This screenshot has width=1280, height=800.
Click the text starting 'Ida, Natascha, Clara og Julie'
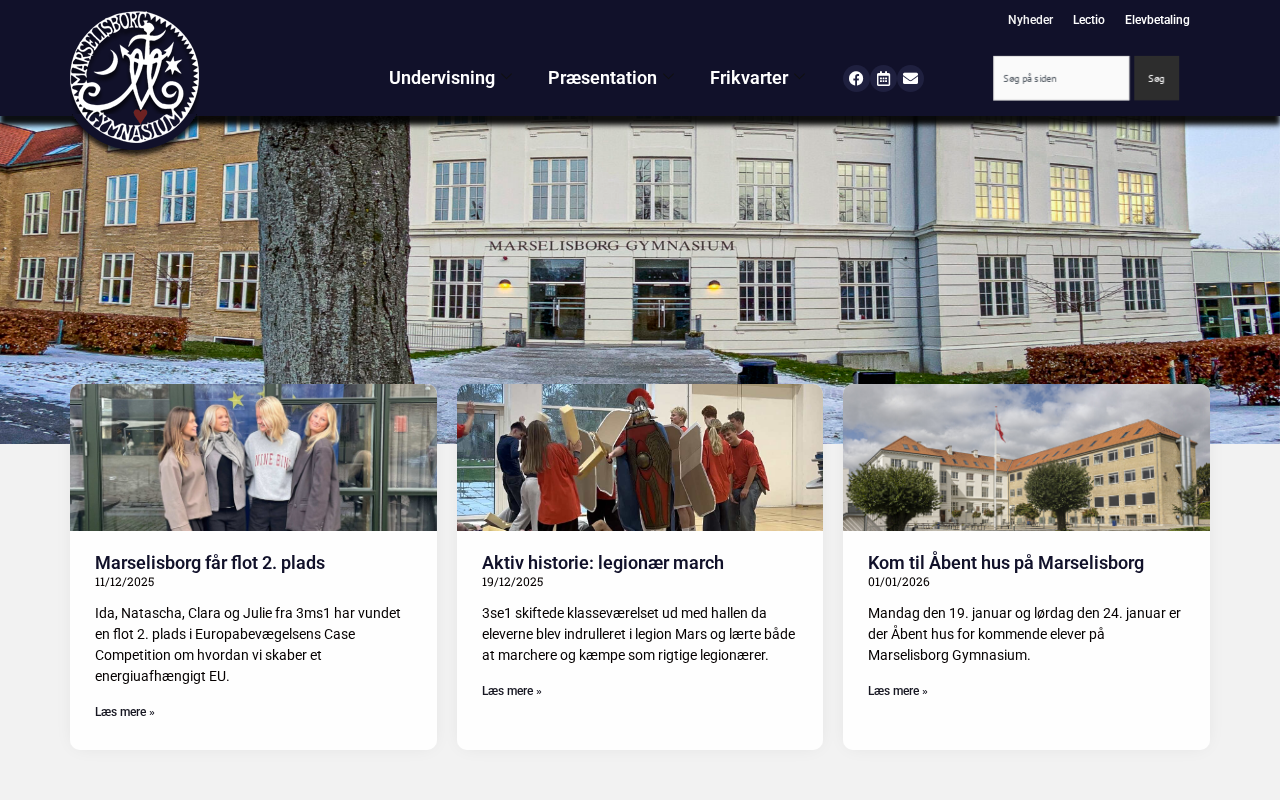point(250,645)
